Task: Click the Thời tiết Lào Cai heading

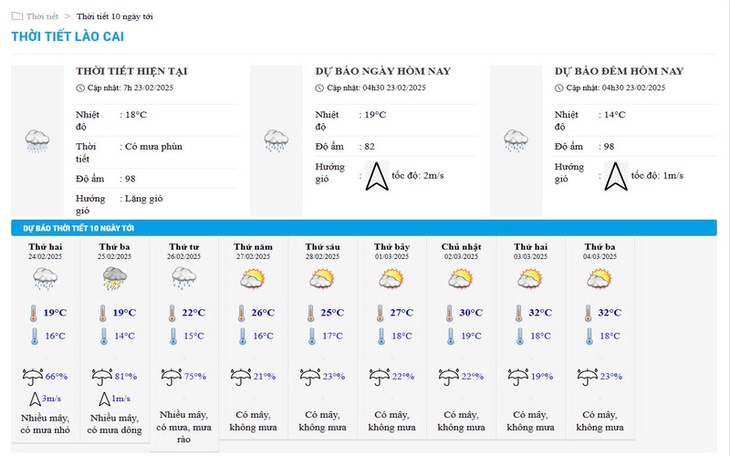Action: click(x=68, y=37)
